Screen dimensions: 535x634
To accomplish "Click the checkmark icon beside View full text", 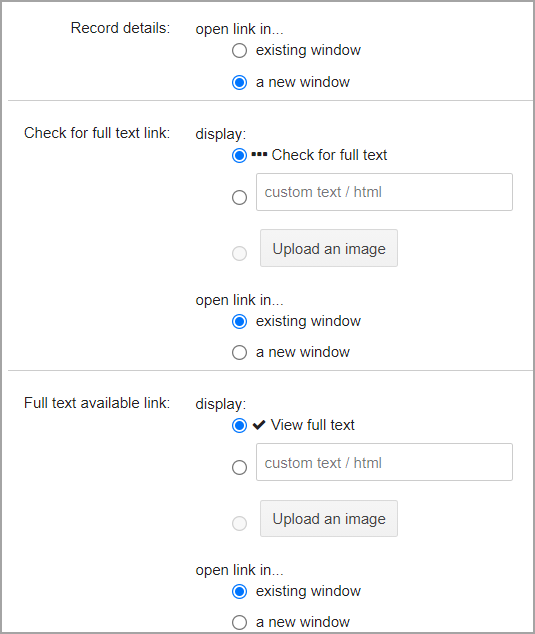I will [259, 425].
